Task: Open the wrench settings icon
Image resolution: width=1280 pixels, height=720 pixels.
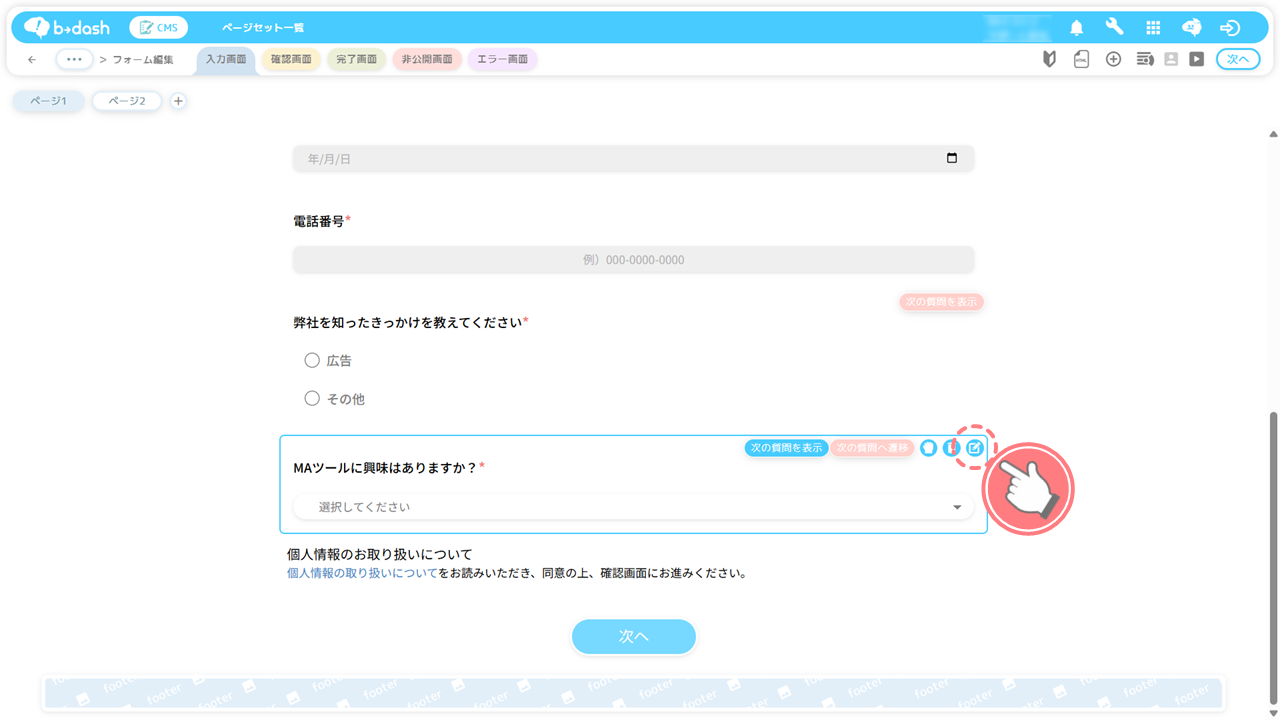Action: click(1114, 28)
